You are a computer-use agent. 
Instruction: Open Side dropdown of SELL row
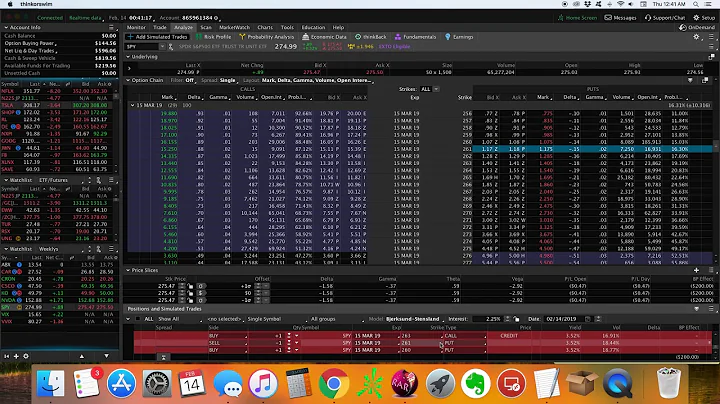pos(228,343)
